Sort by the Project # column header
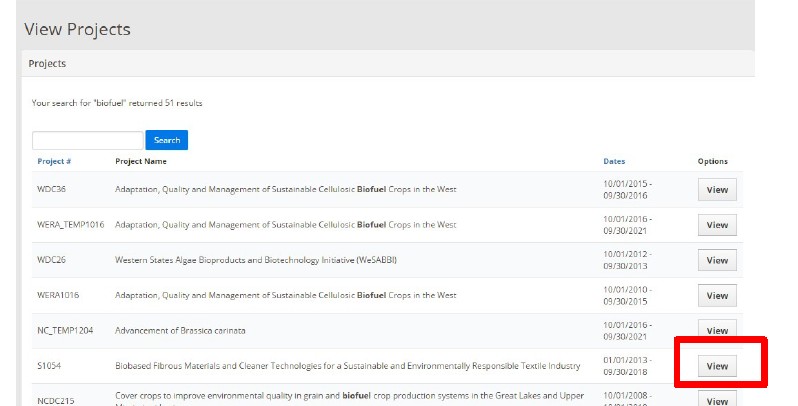The image size is (798, 406). pos(54,161)
